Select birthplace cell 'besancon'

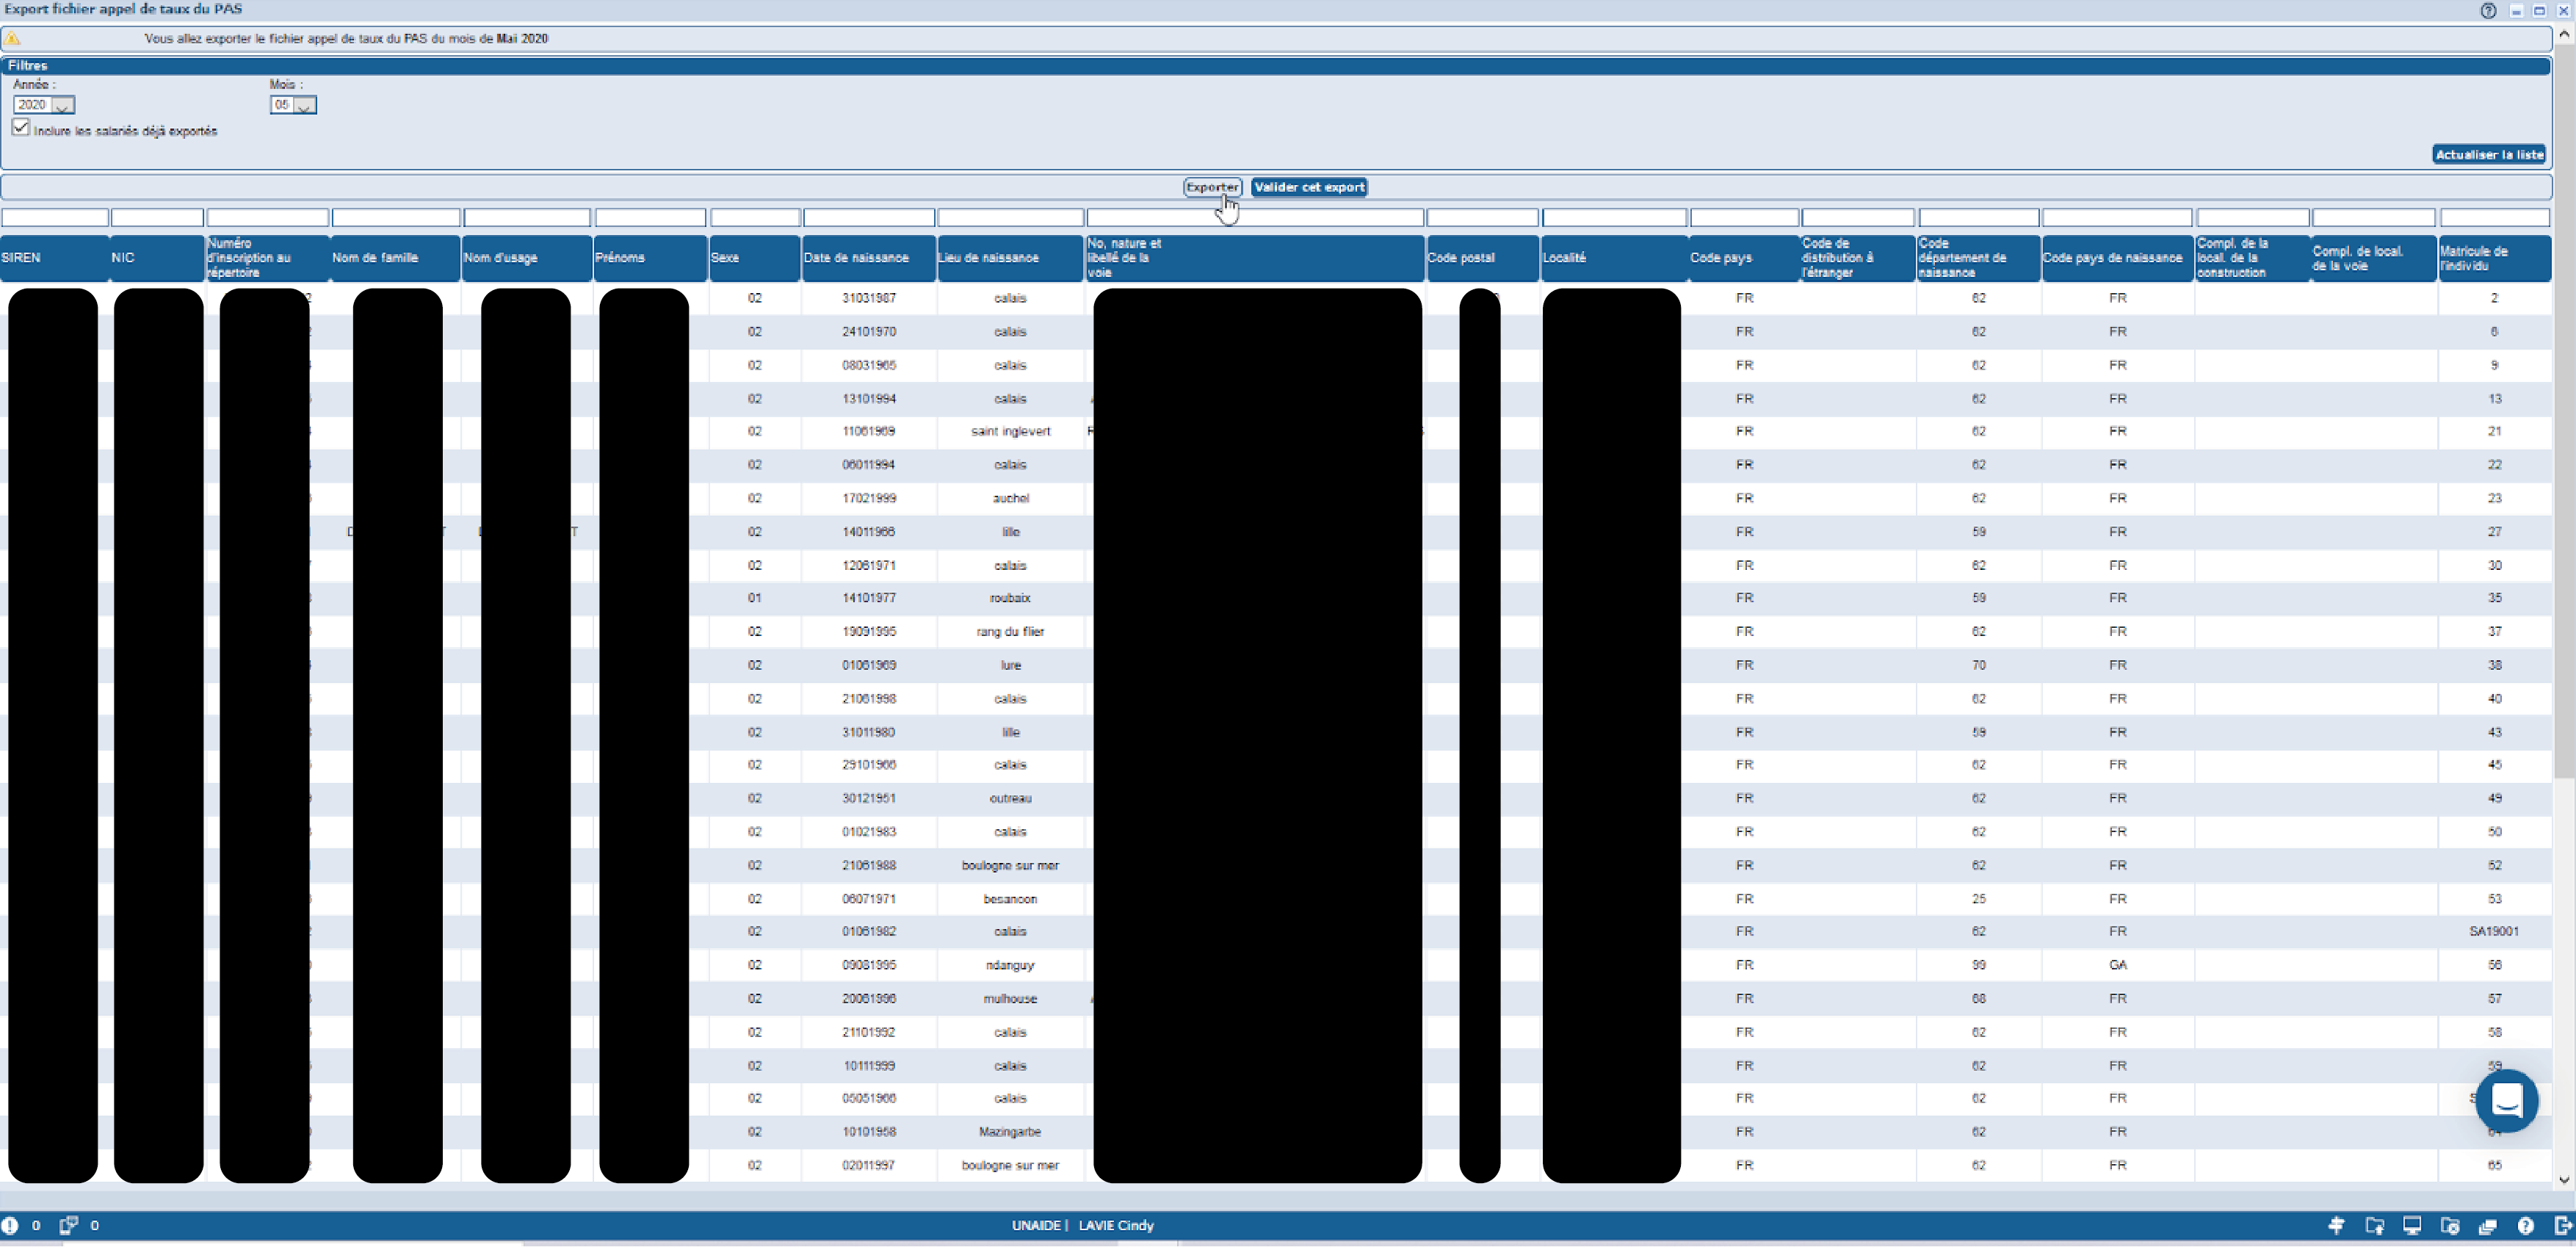[1011, 900]
